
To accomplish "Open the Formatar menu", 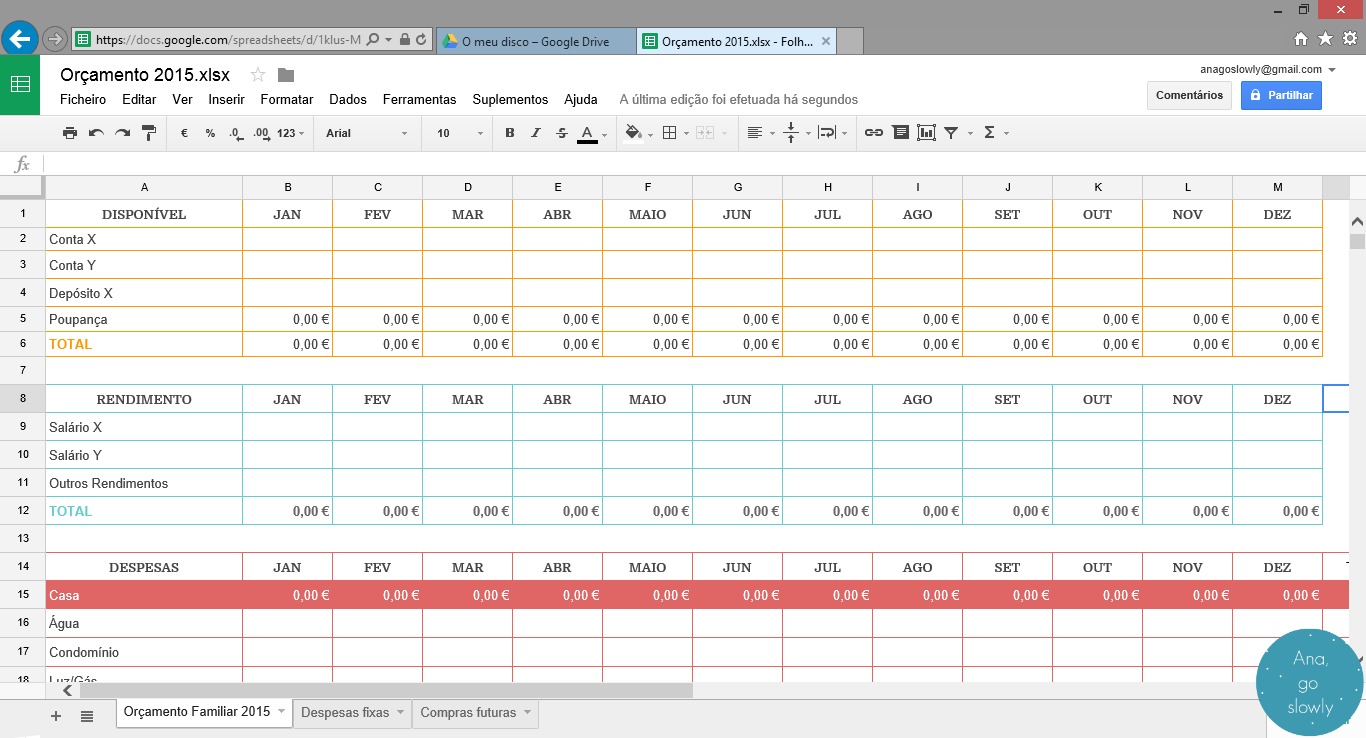I will click(x=287, y=100).
